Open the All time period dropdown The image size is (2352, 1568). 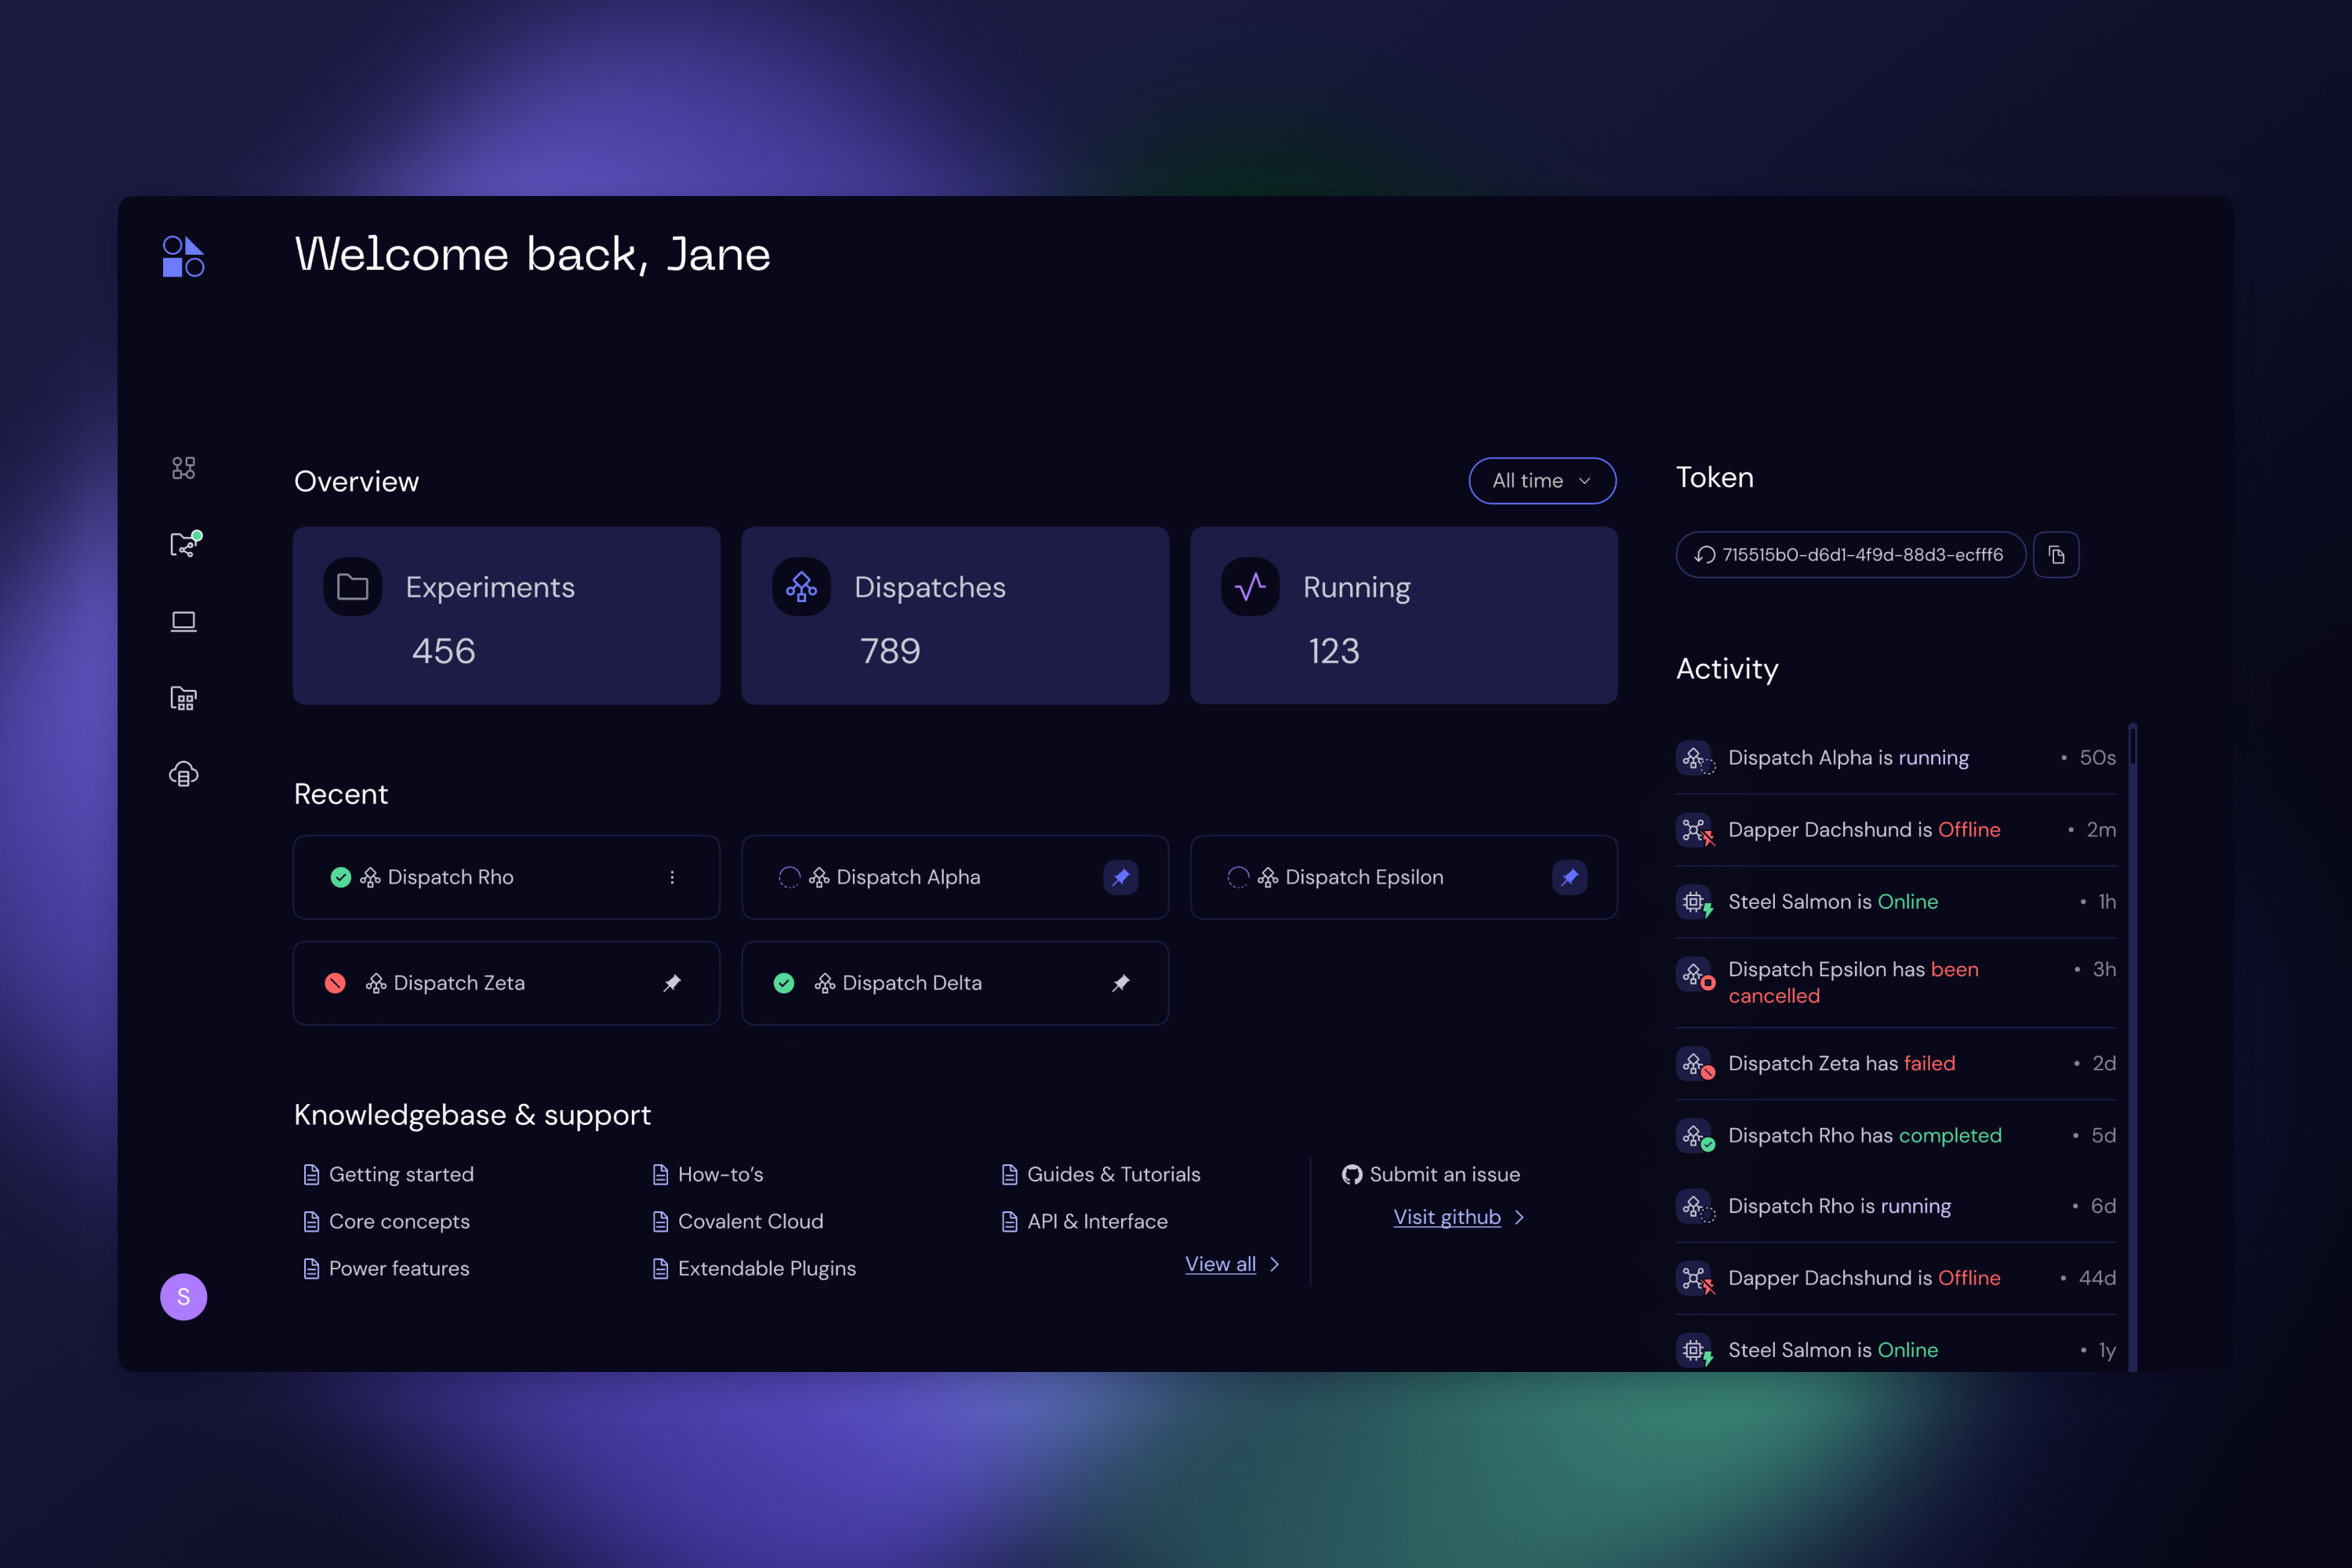coord(1542,481)
